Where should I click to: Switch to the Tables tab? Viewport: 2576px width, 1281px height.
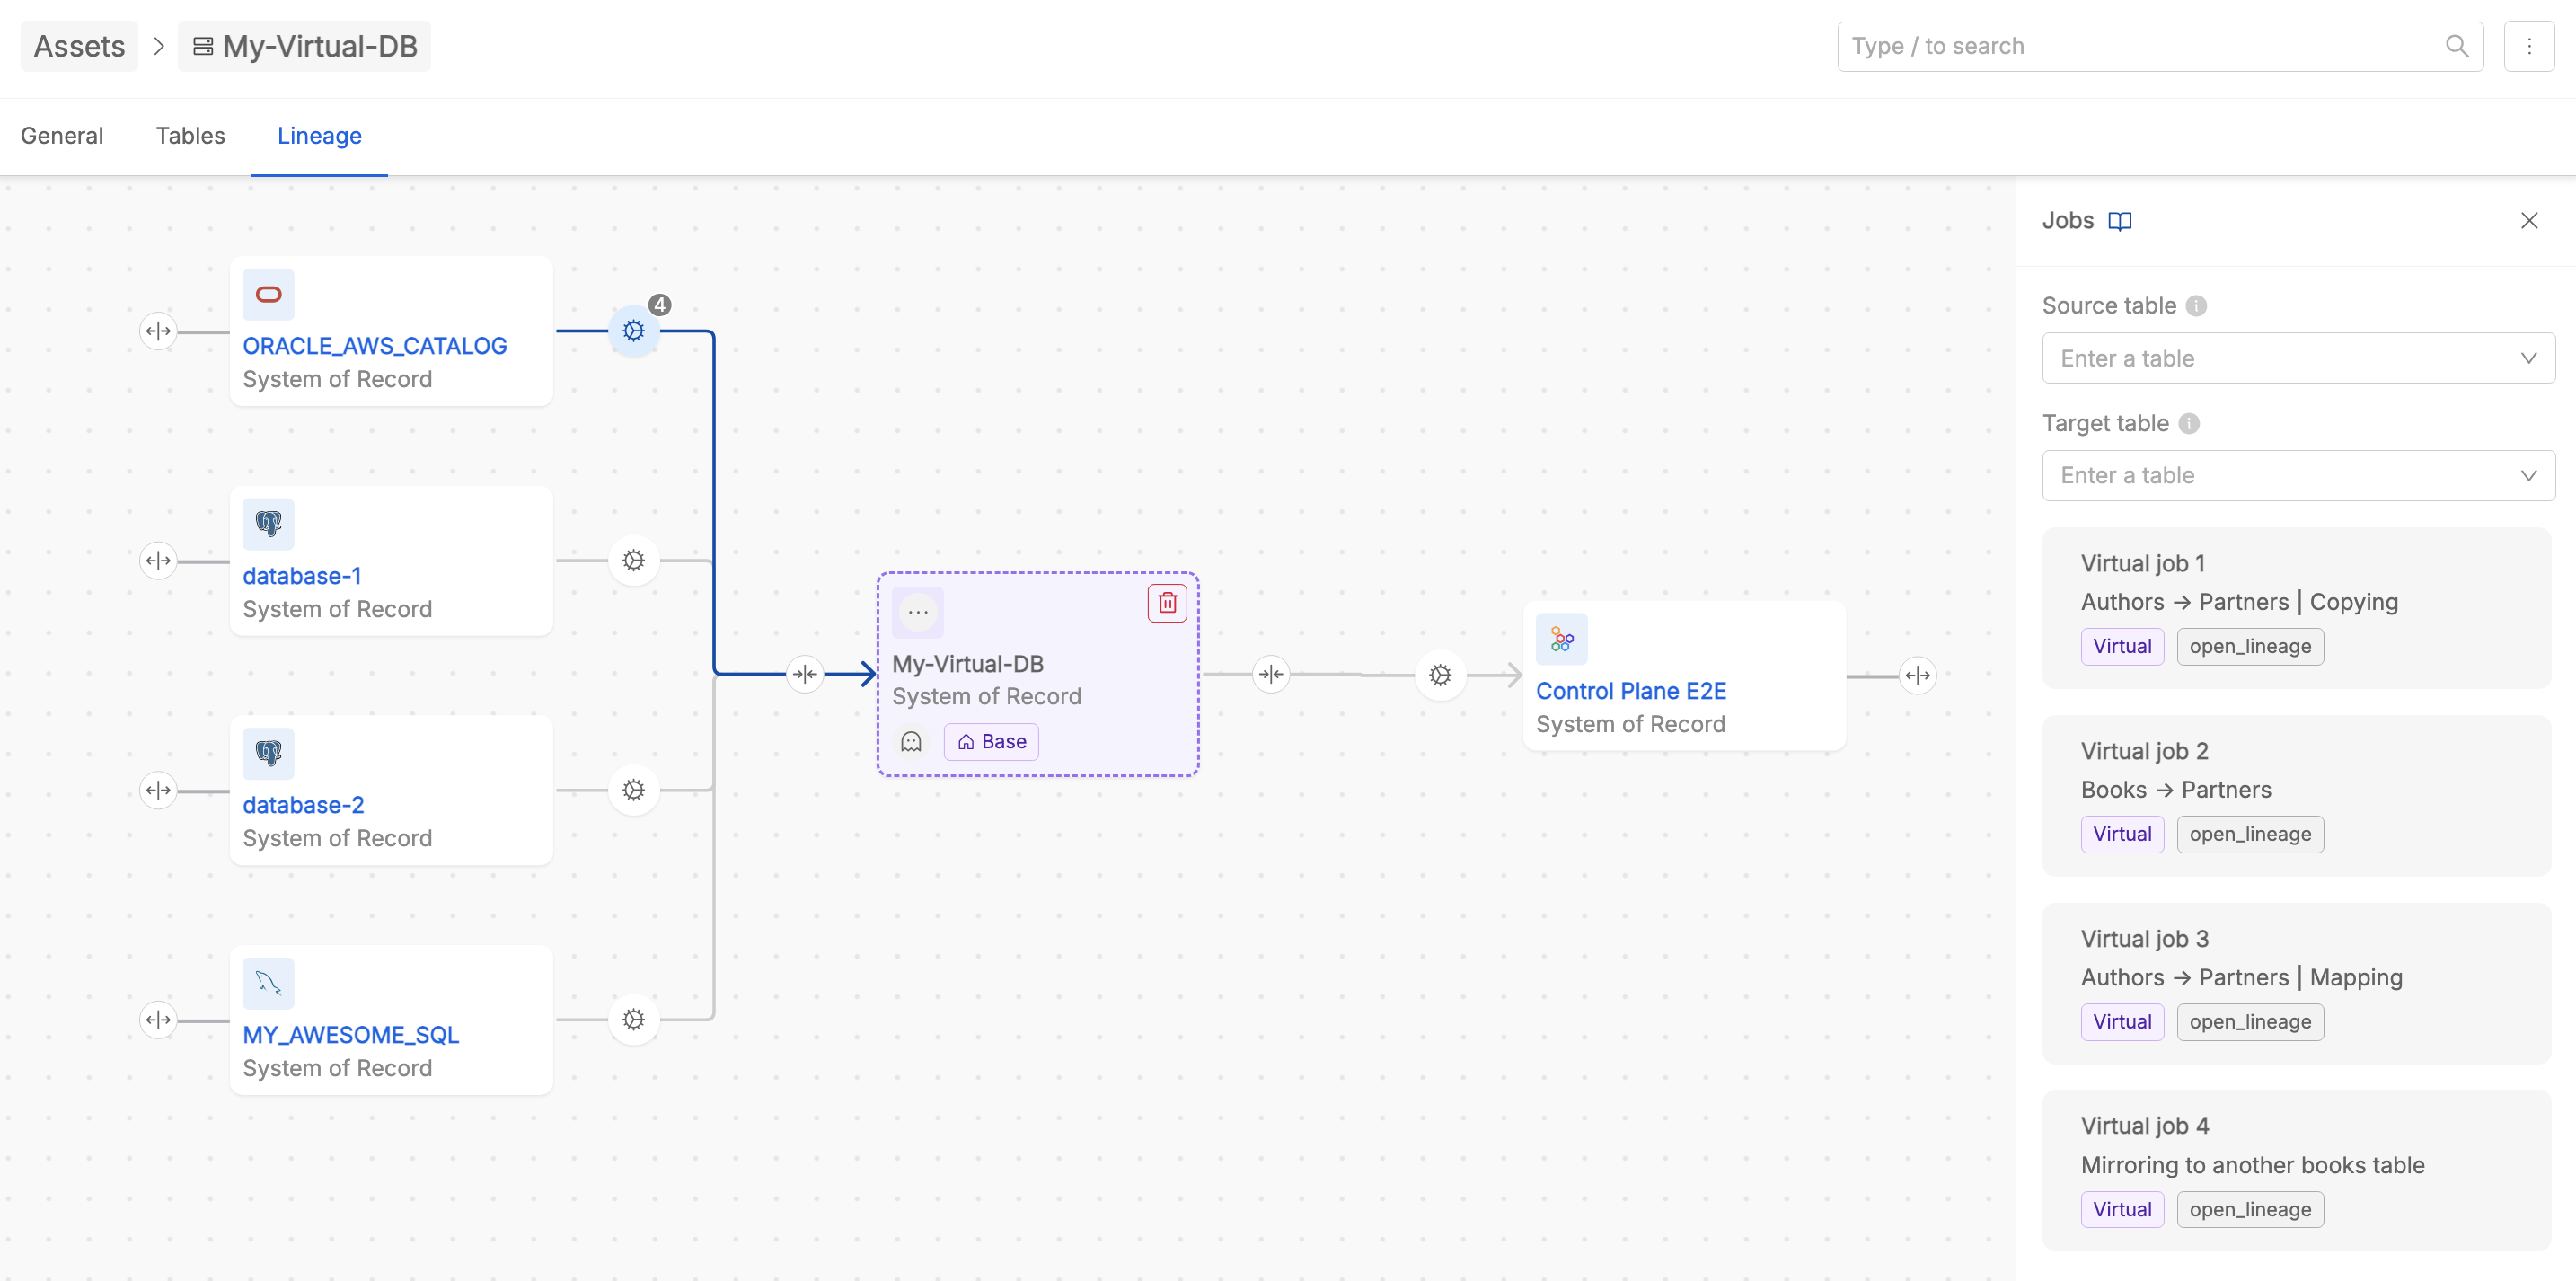190,136
